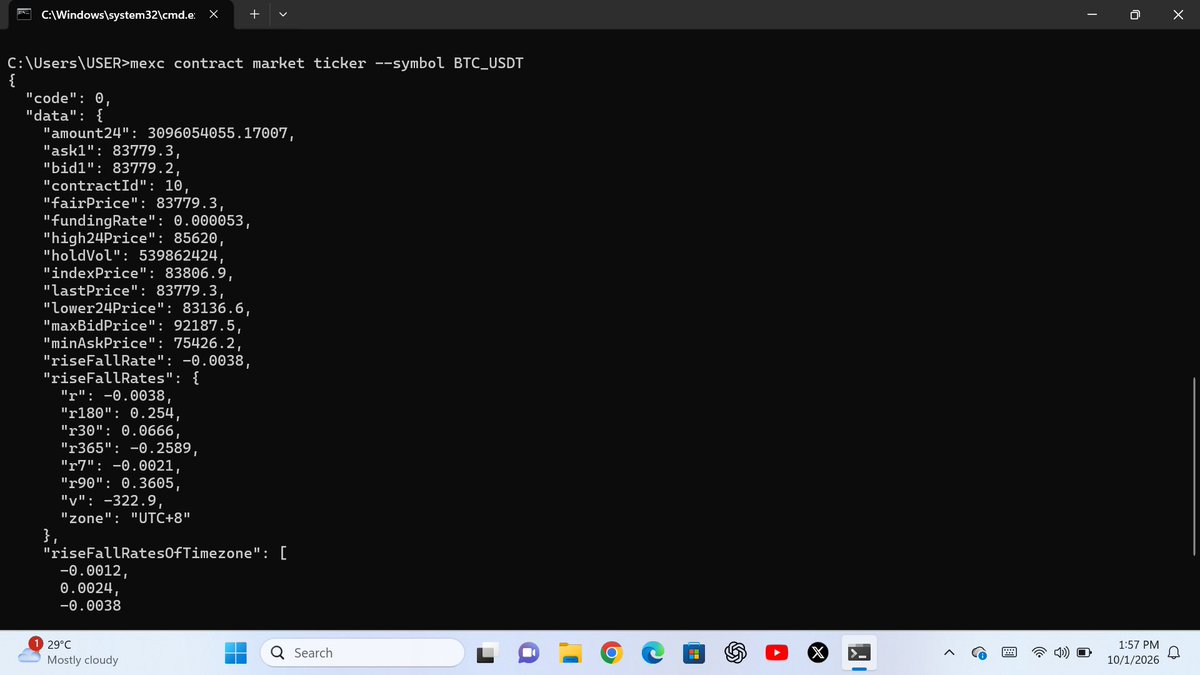Open the clock showing 1:57 PM

[1132, 653]
